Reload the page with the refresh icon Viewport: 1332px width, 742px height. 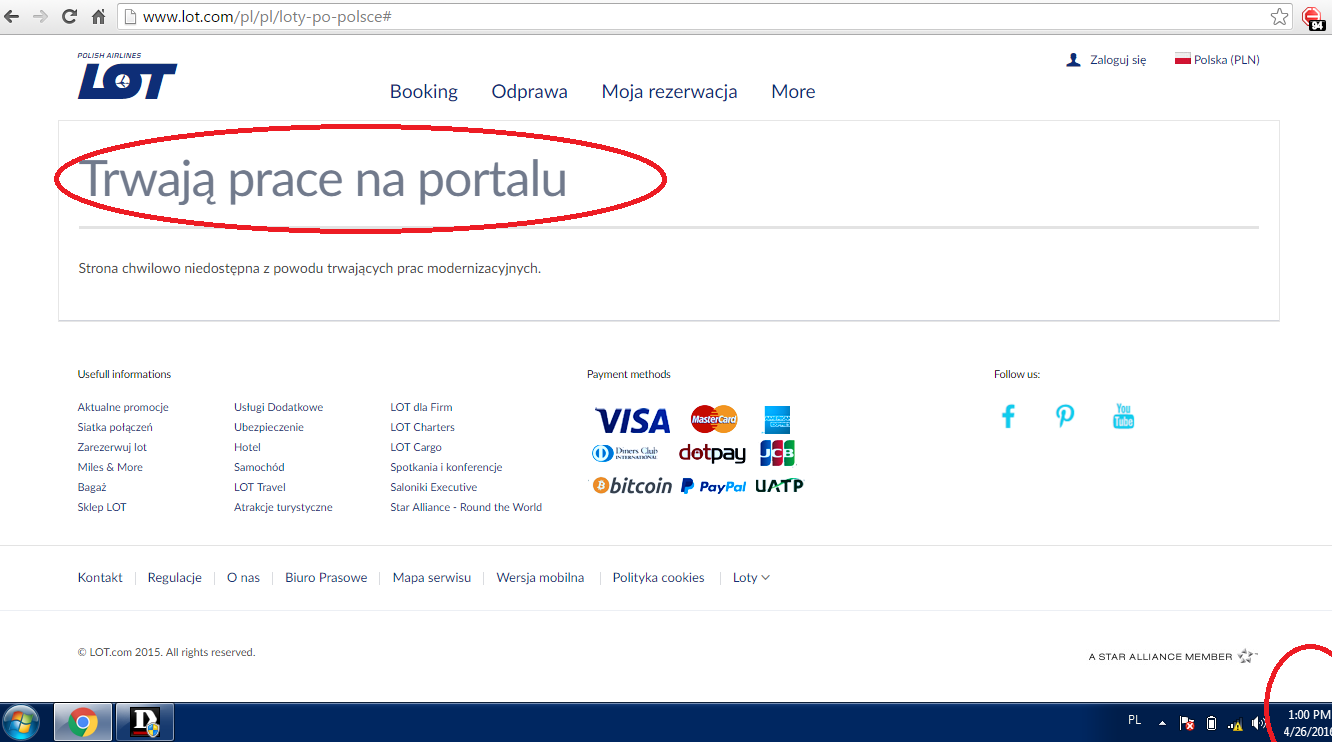point(70,17)
